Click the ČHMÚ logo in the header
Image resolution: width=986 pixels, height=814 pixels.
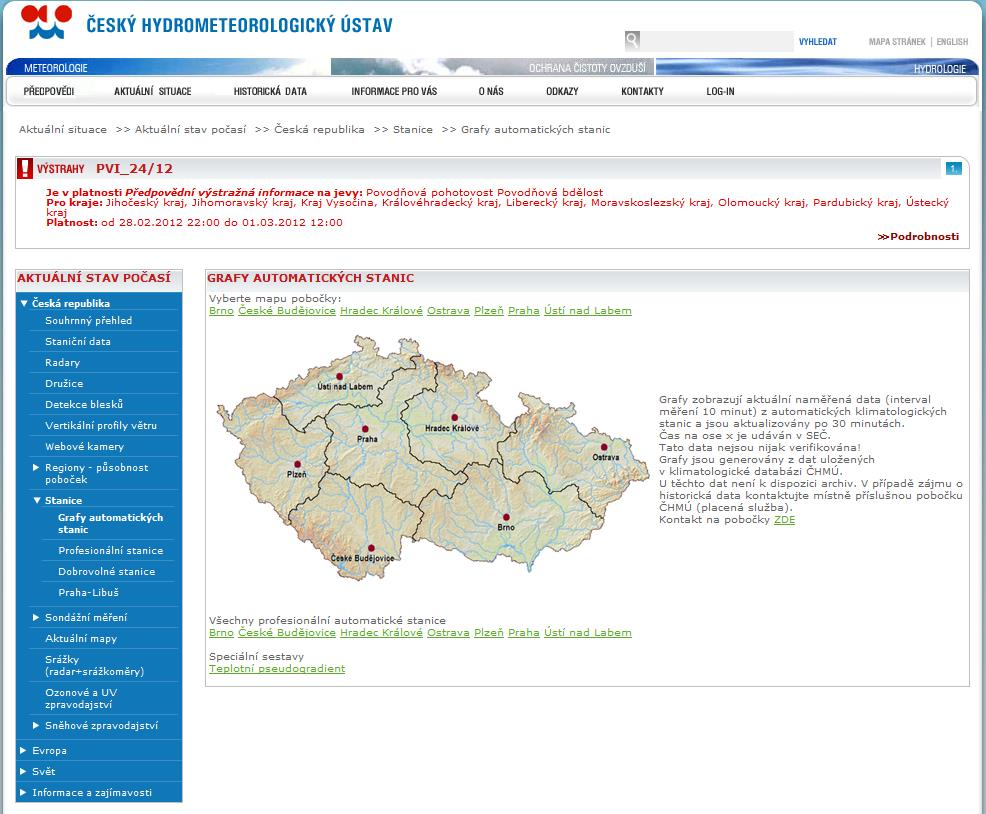[x=46, y=23]
